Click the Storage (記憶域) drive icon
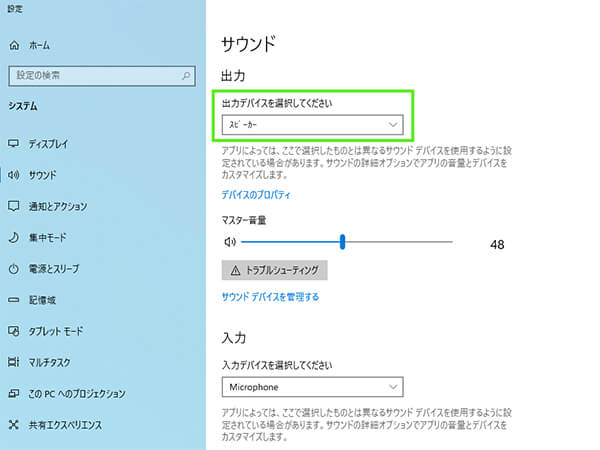 click(x=13, y=300)
